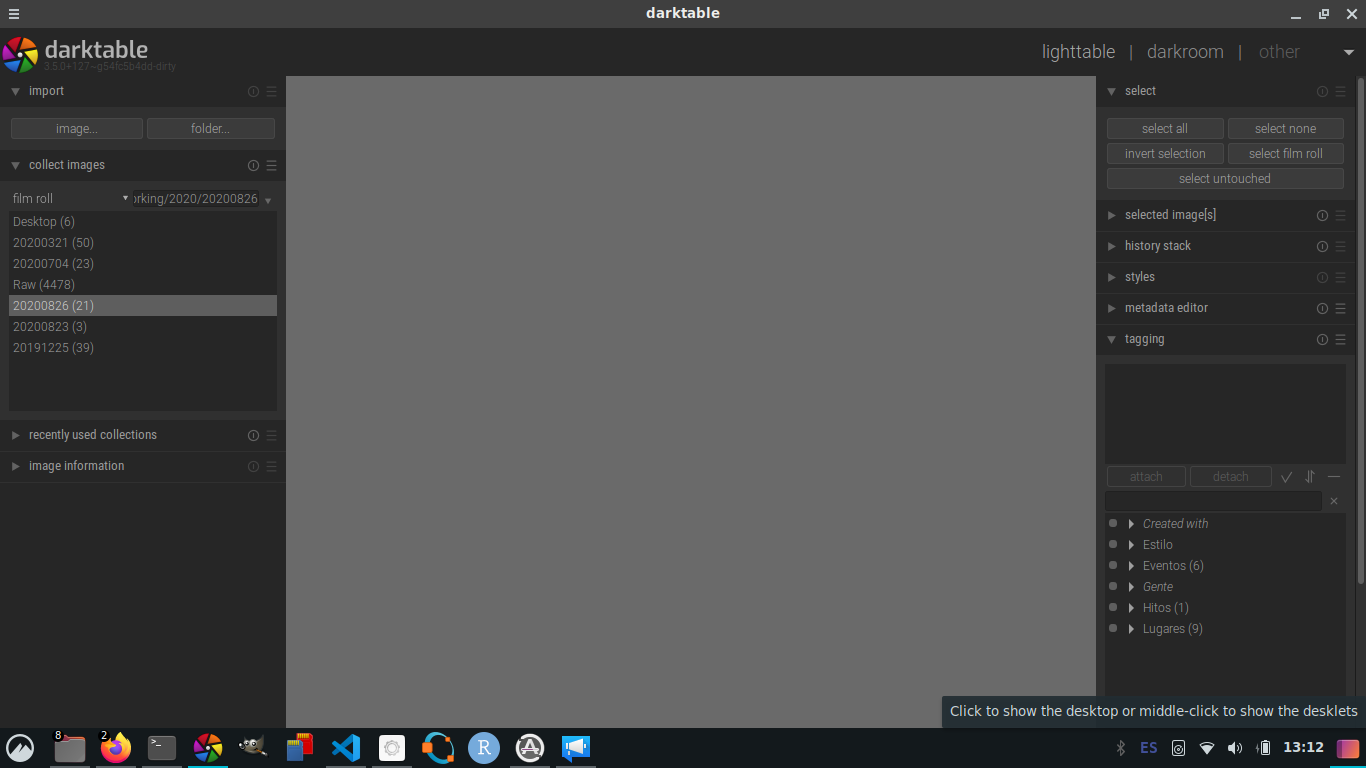Click the tagging sort order arrows icon

click(1310, 477)
